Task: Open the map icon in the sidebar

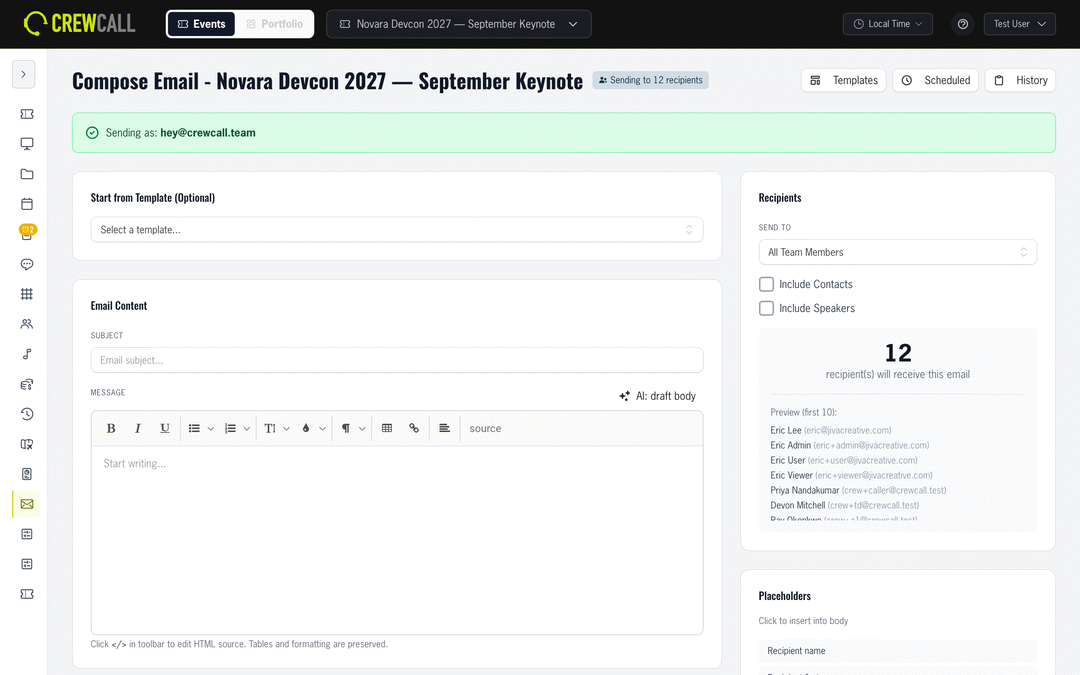Action: coord(27,444)
